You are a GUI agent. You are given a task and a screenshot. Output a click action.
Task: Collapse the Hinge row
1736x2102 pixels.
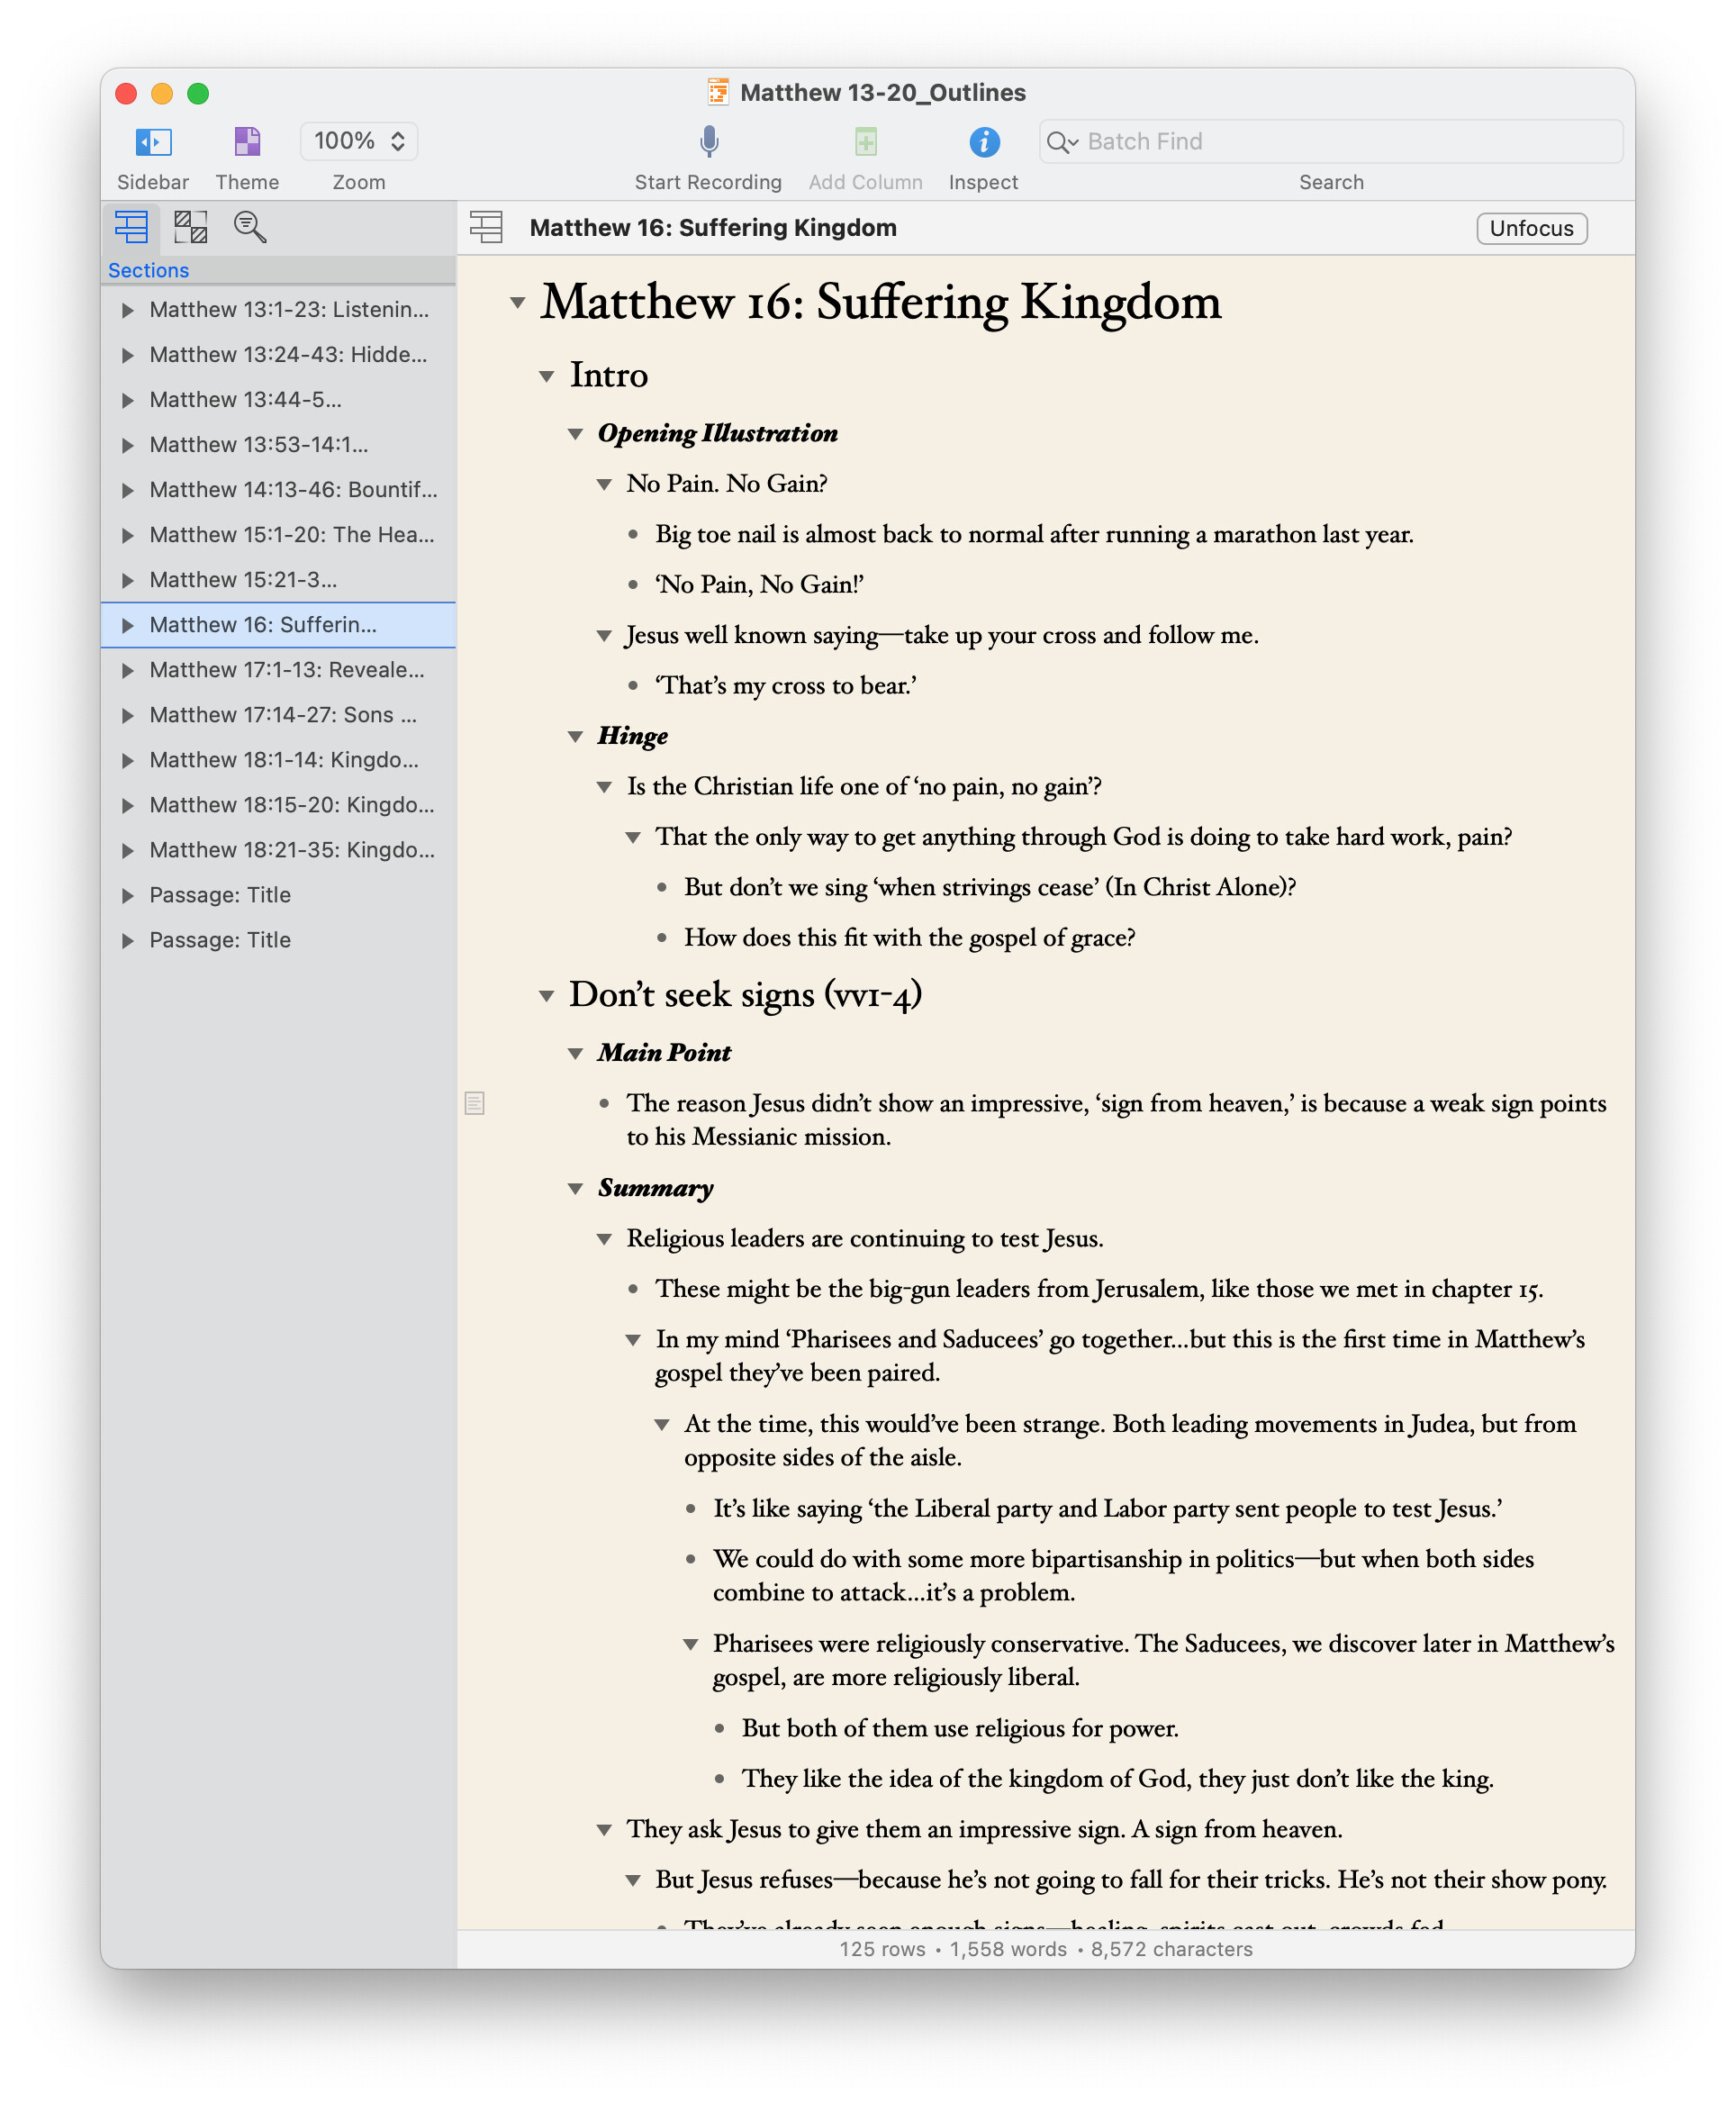575,736
